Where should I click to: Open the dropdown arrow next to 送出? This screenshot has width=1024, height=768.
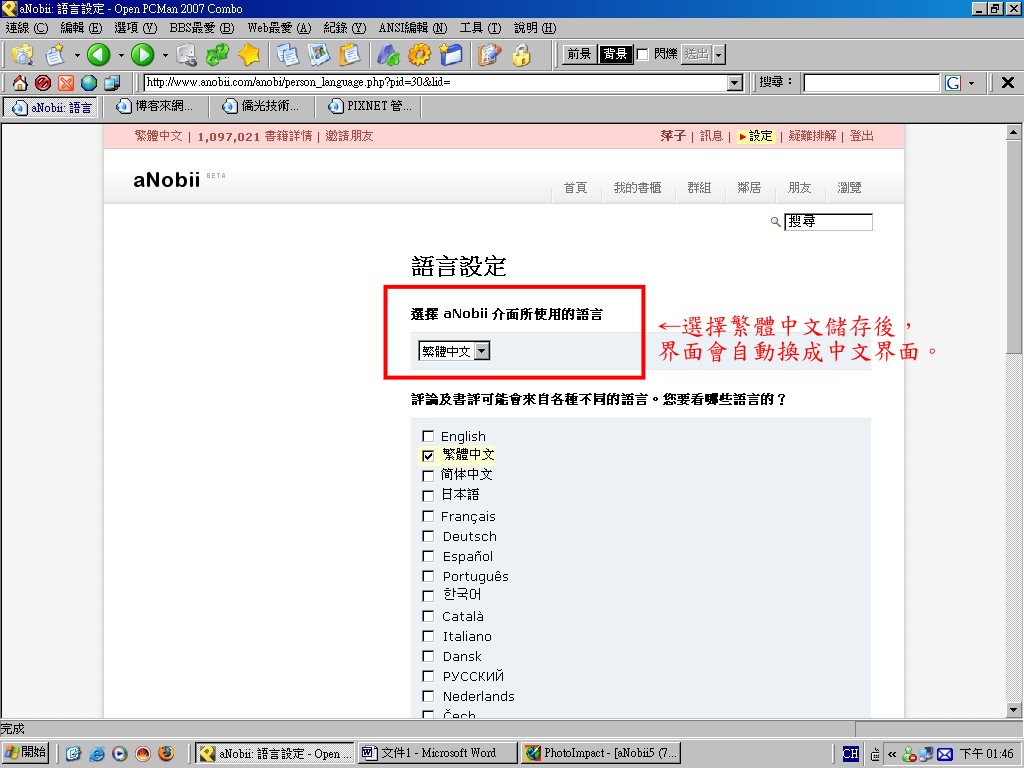coord(718,55)
